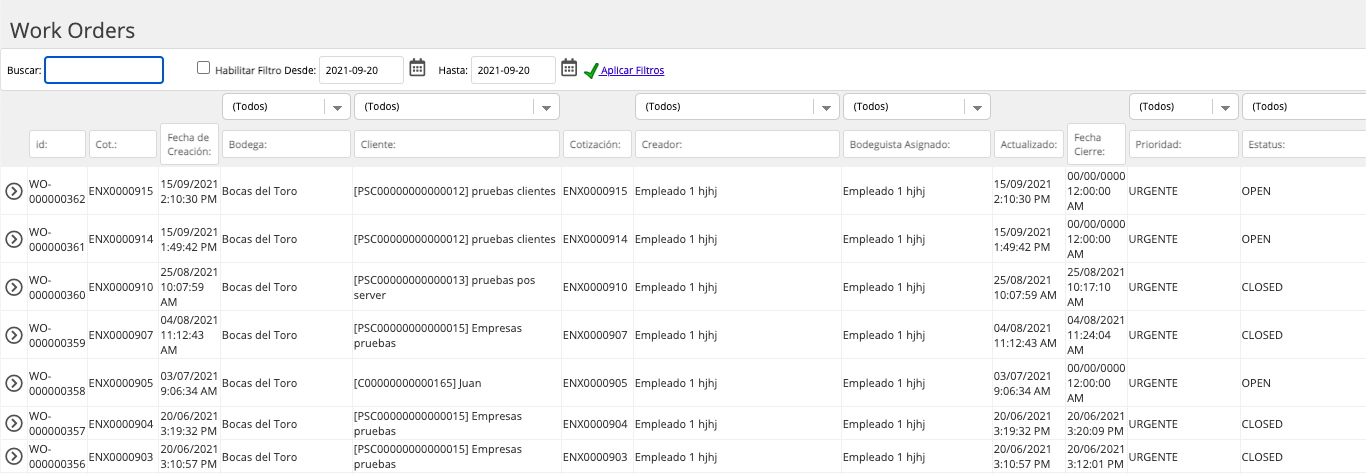Screen dimensions: 1366x474
Task: Select work order id WO-000000362
Action: (57, 191)
